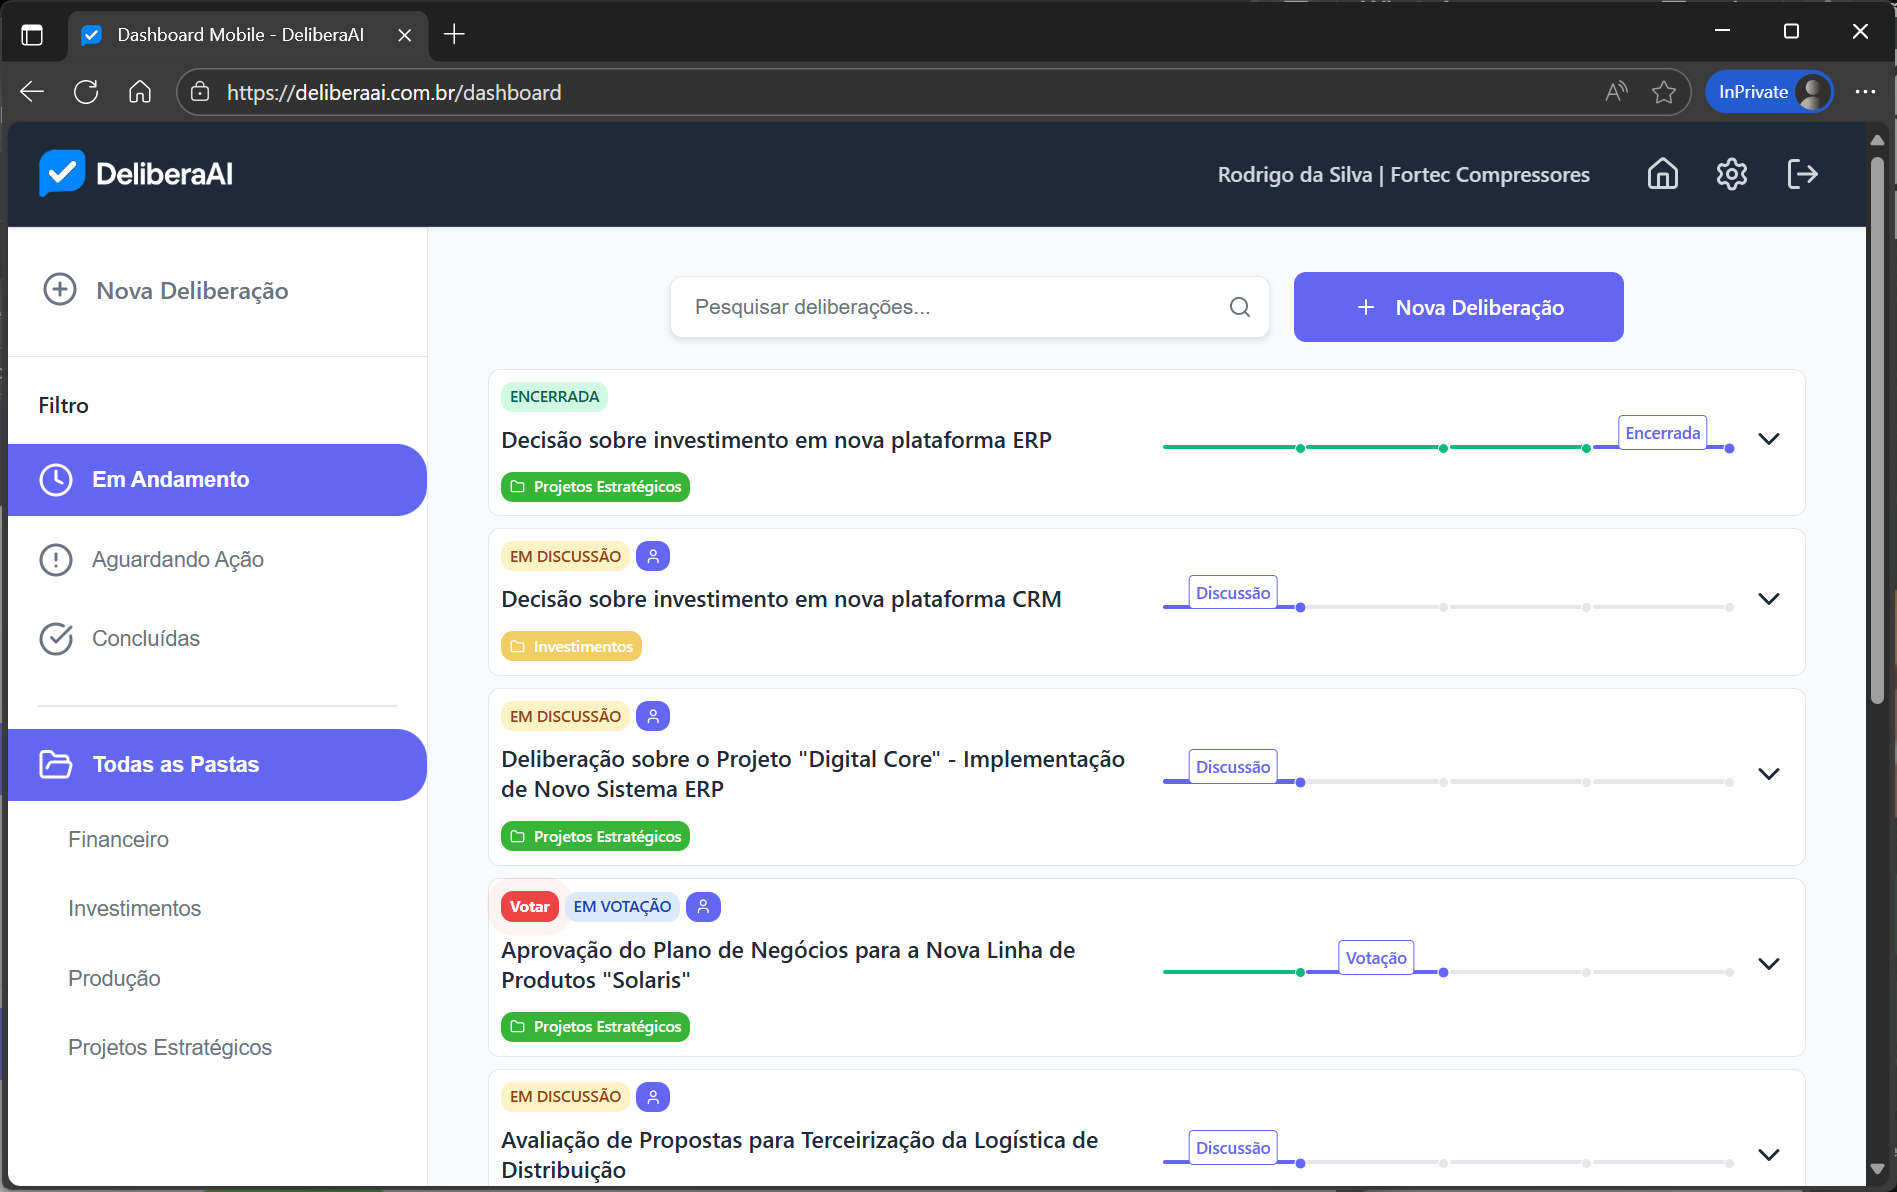Click the DeliberaAI logo
The width and height of the screenshot is (1897, 1192).
136,174
